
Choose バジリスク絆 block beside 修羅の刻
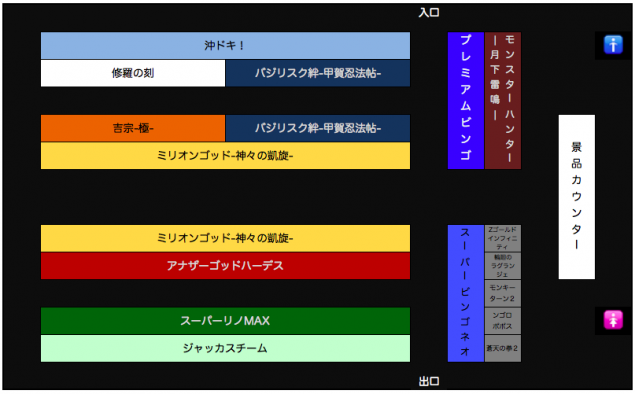coord(318,73)
